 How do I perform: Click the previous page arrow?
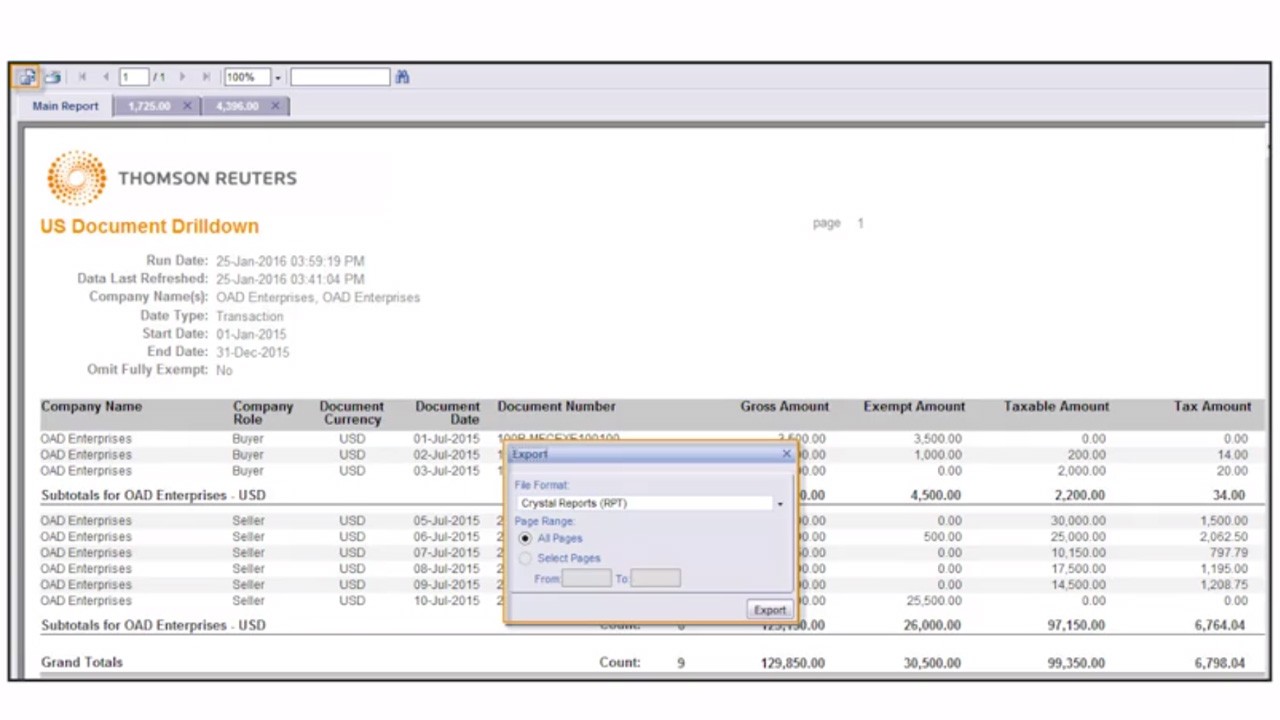click(x=106, y=77)
